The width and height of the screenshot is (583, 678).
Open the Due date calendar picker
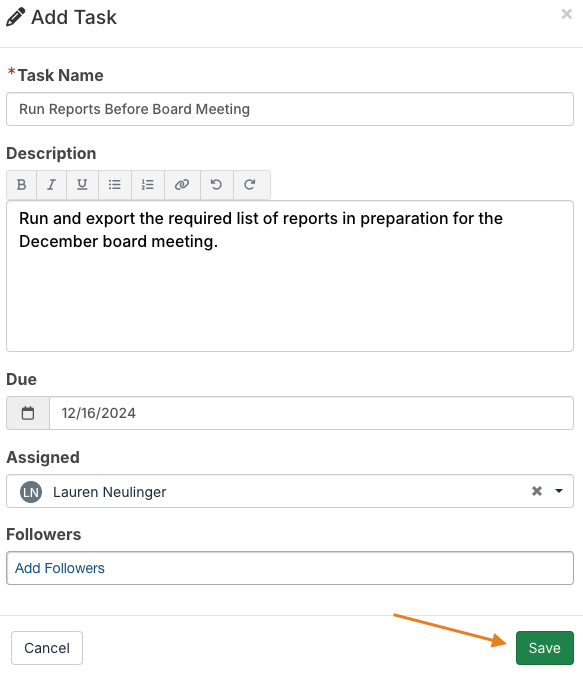click(28, 413)
